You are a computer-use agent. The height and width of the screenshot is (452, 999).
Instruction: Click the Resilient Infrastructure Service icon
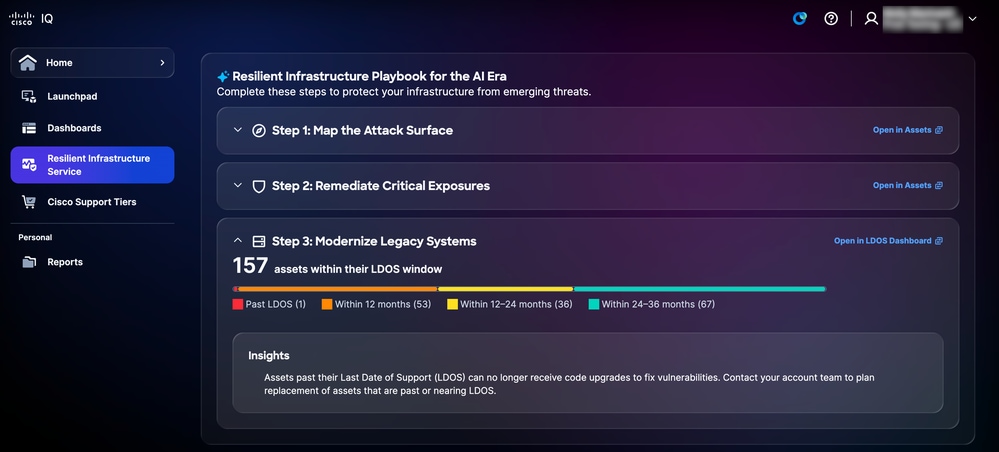point(29,164)
